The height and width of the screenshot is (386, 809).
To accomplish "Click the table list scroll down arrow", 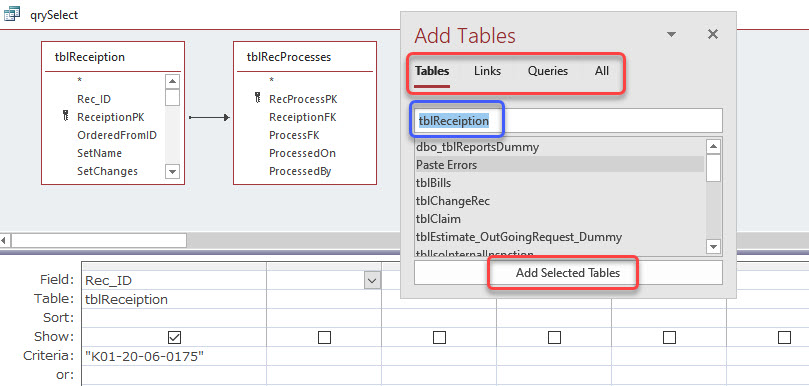I will [x=714, y=247].
